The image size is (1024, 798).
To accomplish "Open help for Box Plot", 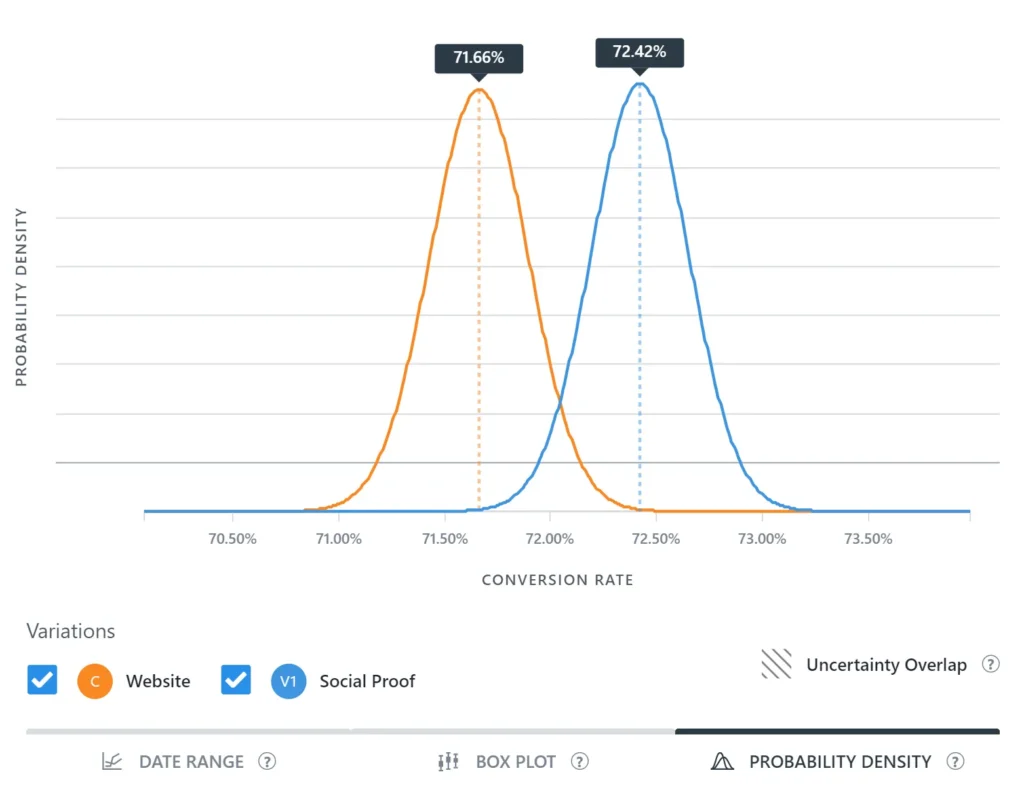I will click(x=581, y=761).
